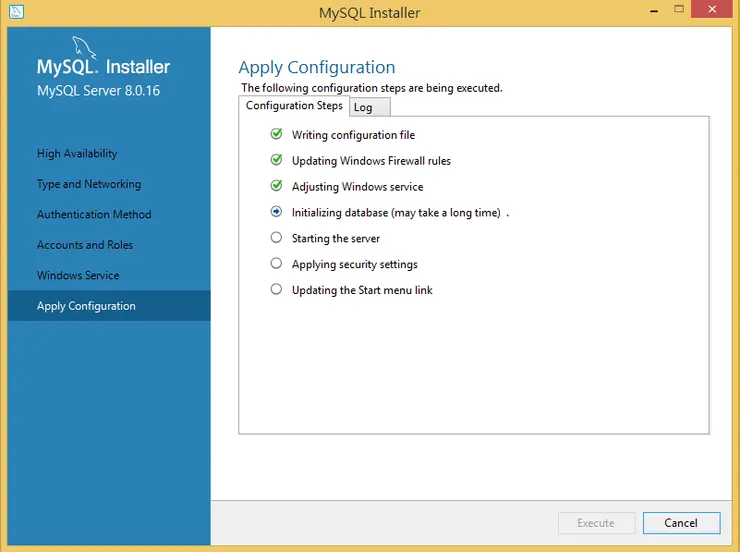The width and height of the screenshot is (740, 552).
Task: Click green checkmark beside Writing configuration file
Action: click(x=277, y=134)
